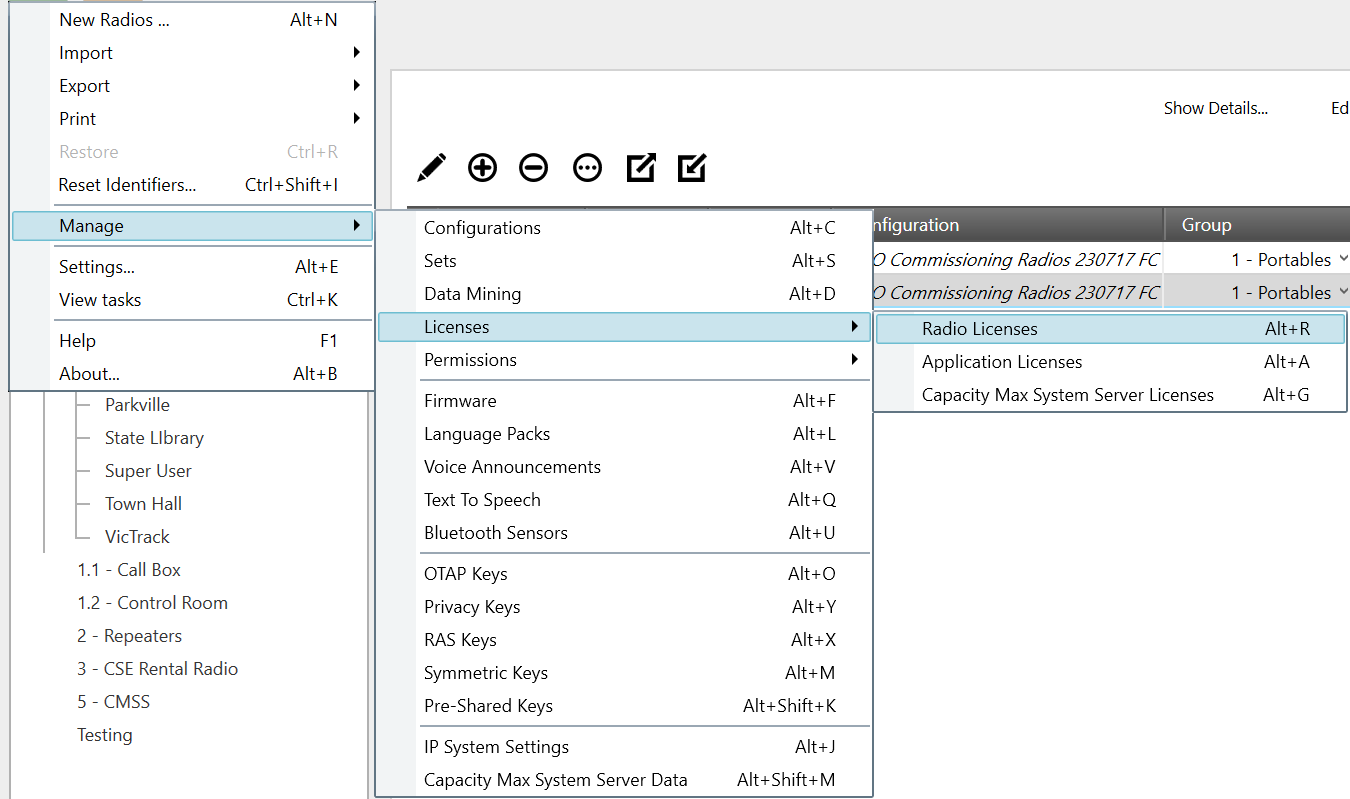Open Settings from the menu
Image resolution: width=1350 pixels, height=799 pixels.
(192, 267)
